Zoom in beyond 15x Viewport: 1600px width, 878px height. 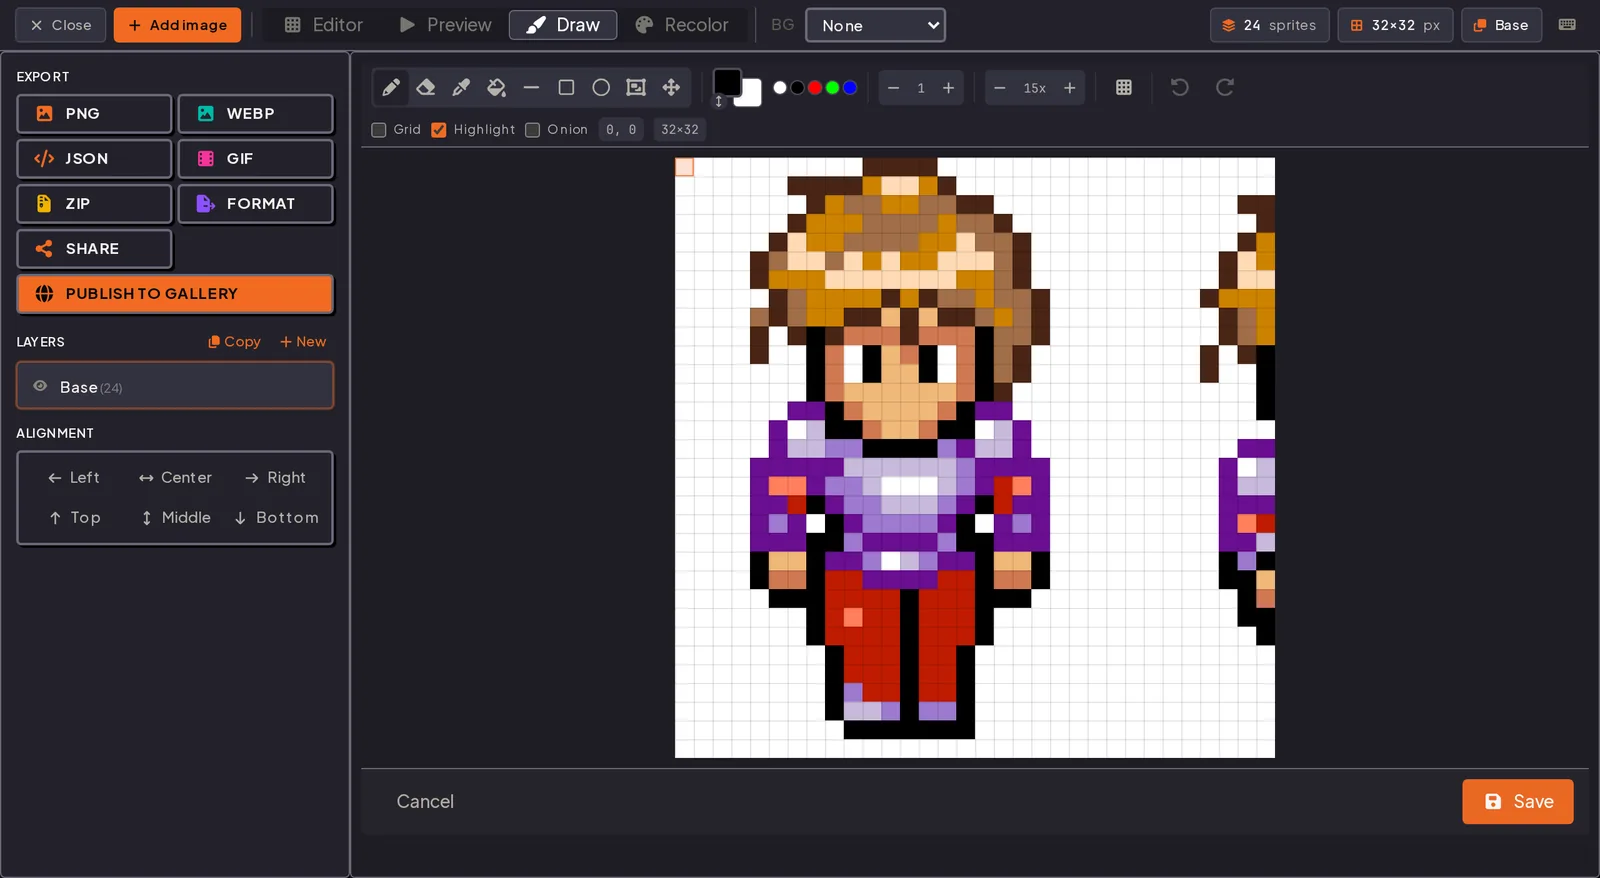coord(1070,88)
